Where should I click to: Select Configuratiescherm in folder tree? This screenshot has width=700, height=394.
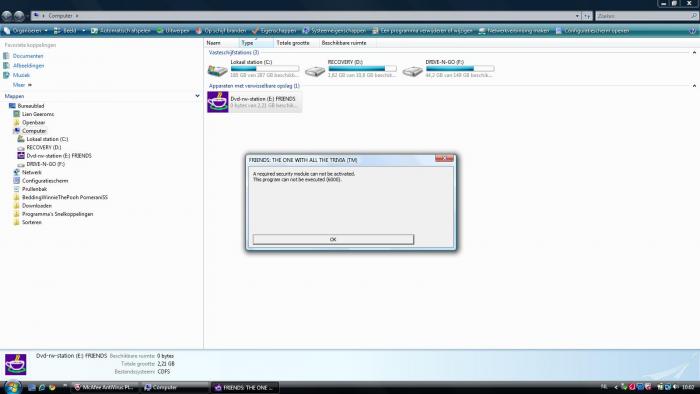click(45, 181)
